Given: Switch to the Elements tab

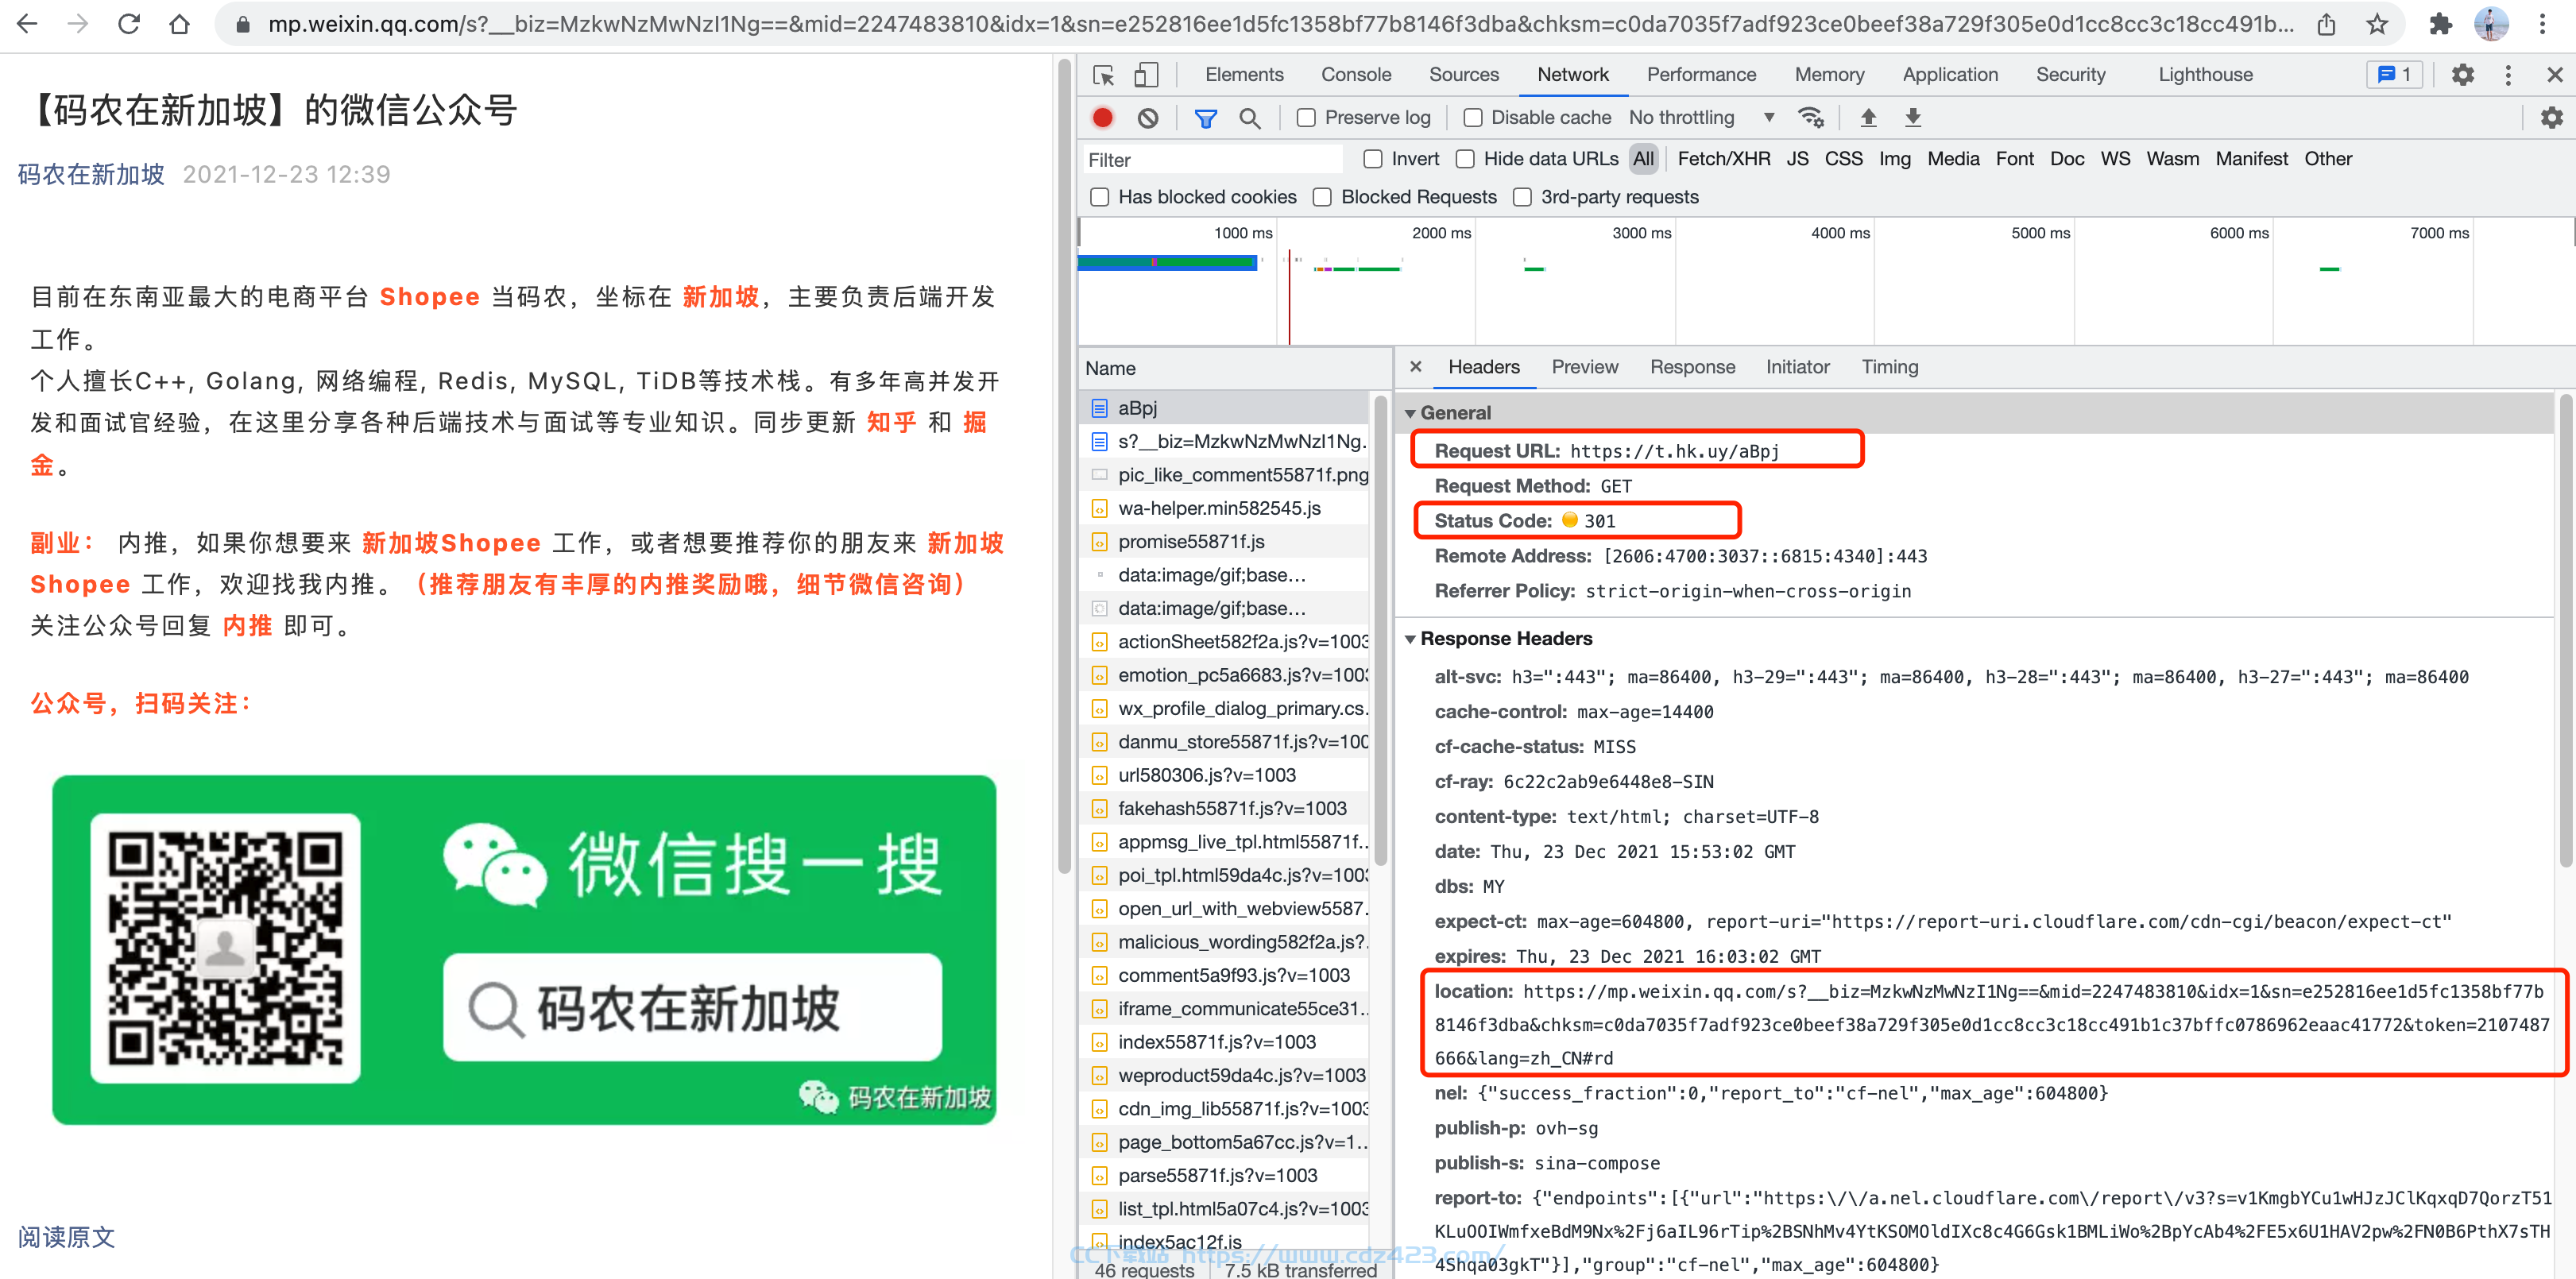Looking at the screenshot, I should pyautogui.click(x=1244, y=75).
